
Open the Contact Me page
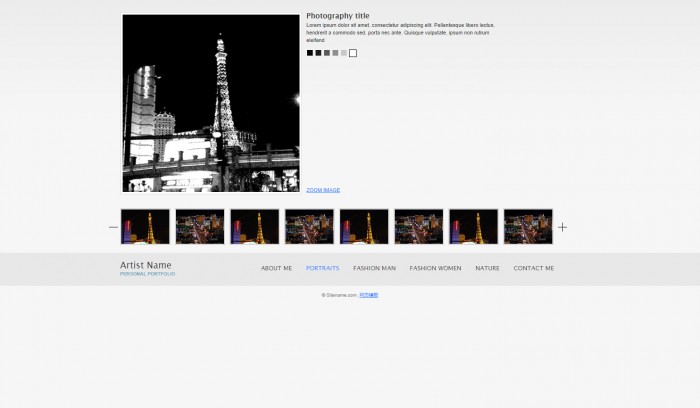(533, 268)
